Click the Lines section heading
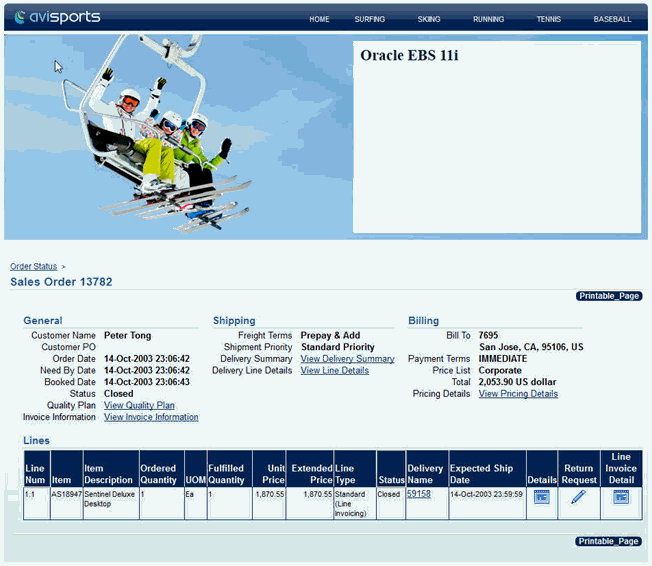652x566 pixels. (36, 440)
